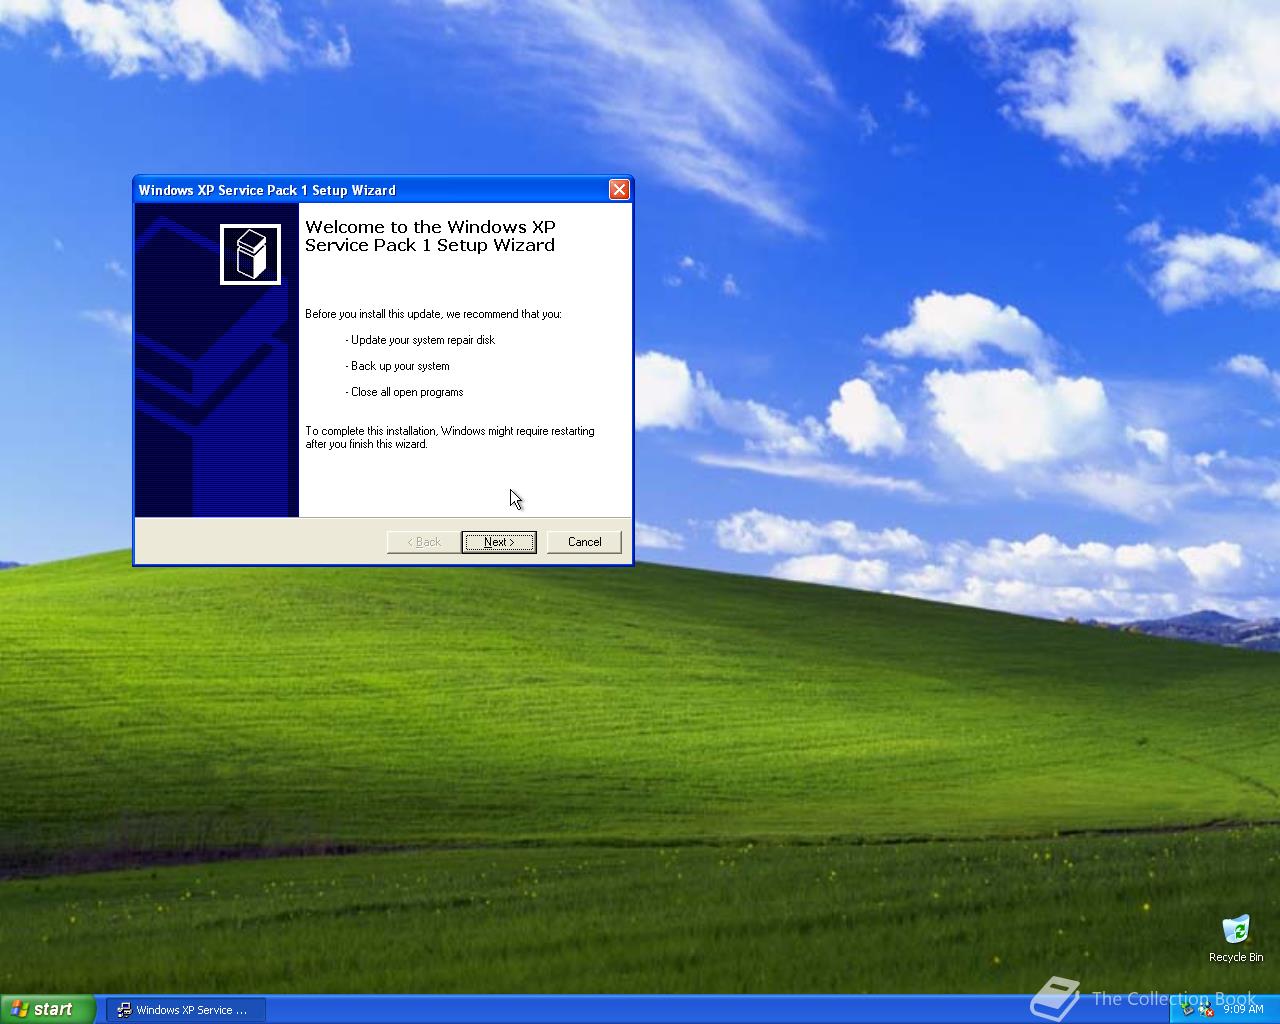Click the setup package icon in wizard
1280x1024 pixels.
pos(250,254)
